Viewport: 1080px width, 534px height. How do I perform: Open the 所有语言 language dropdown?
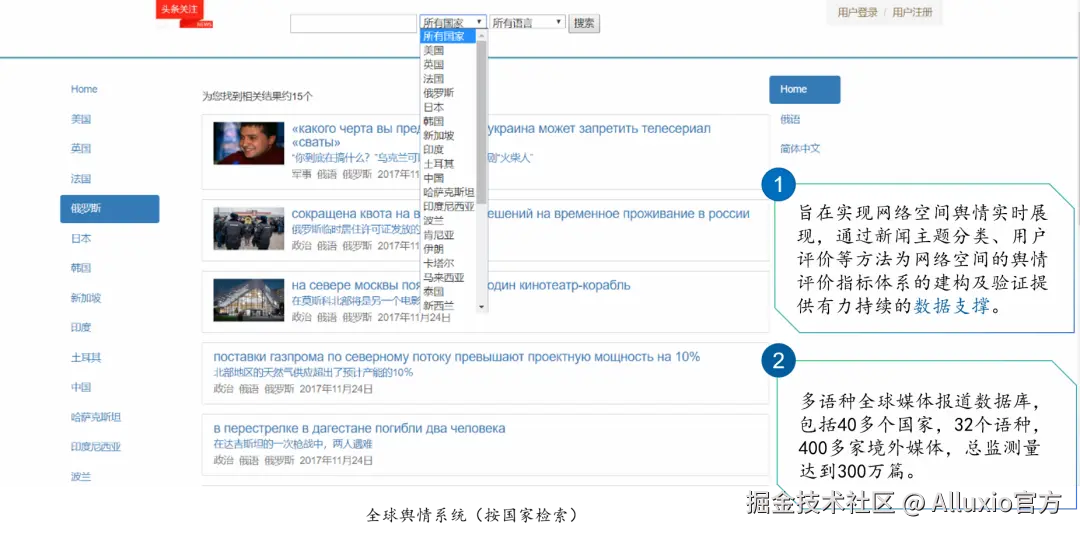click(x=528, y=22)
